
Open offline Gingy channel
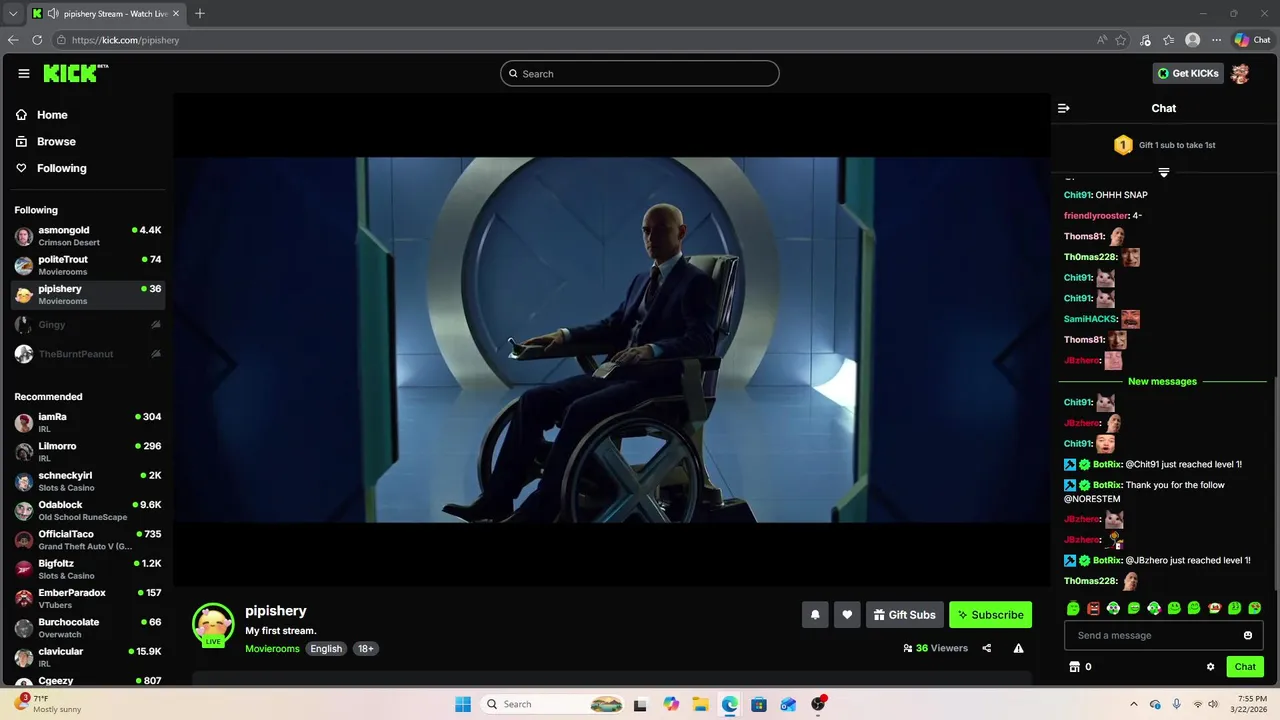(88, 325)
